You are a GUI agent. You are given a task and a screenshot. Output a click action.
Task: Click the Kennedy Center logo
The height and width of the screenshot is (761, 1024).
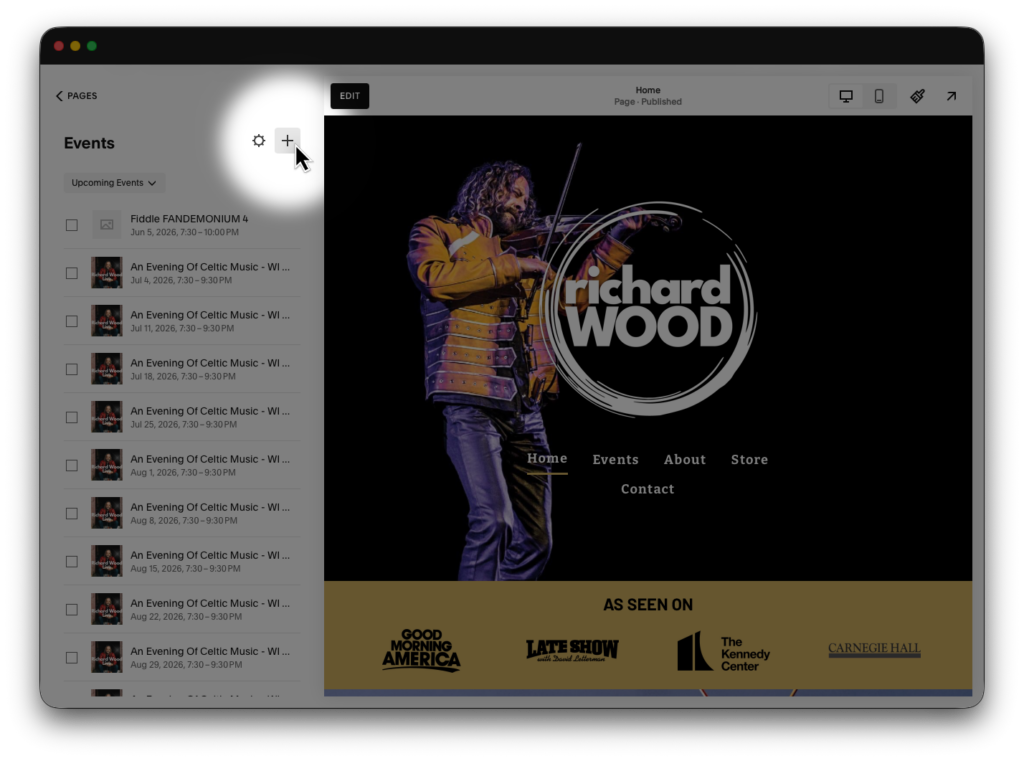(723, 652)
